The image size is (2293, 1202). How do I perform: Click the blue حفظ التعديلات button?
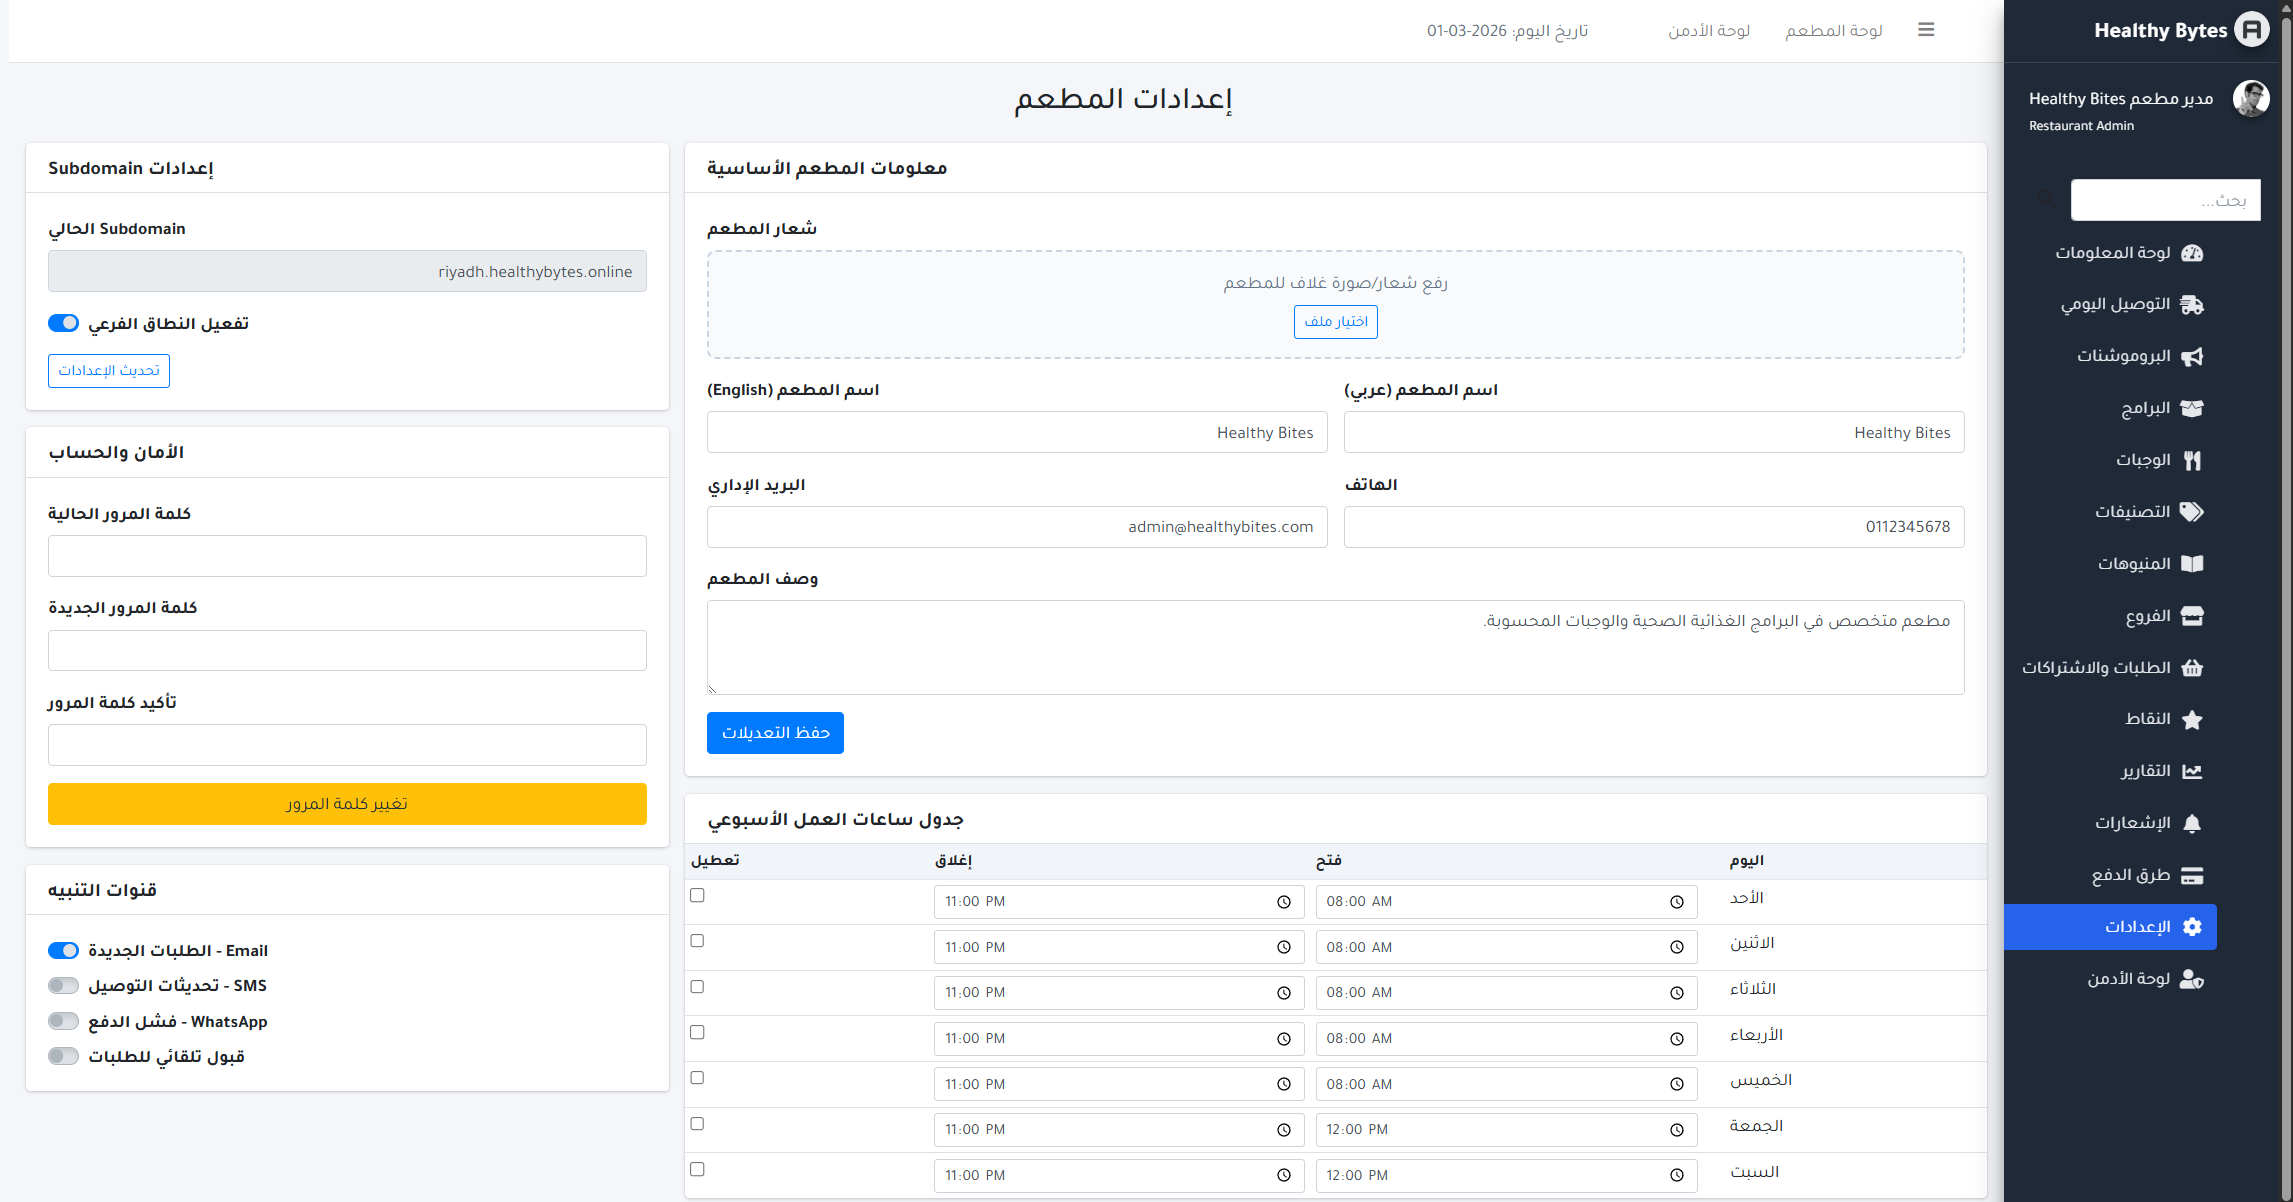click(x=775, y=733)
